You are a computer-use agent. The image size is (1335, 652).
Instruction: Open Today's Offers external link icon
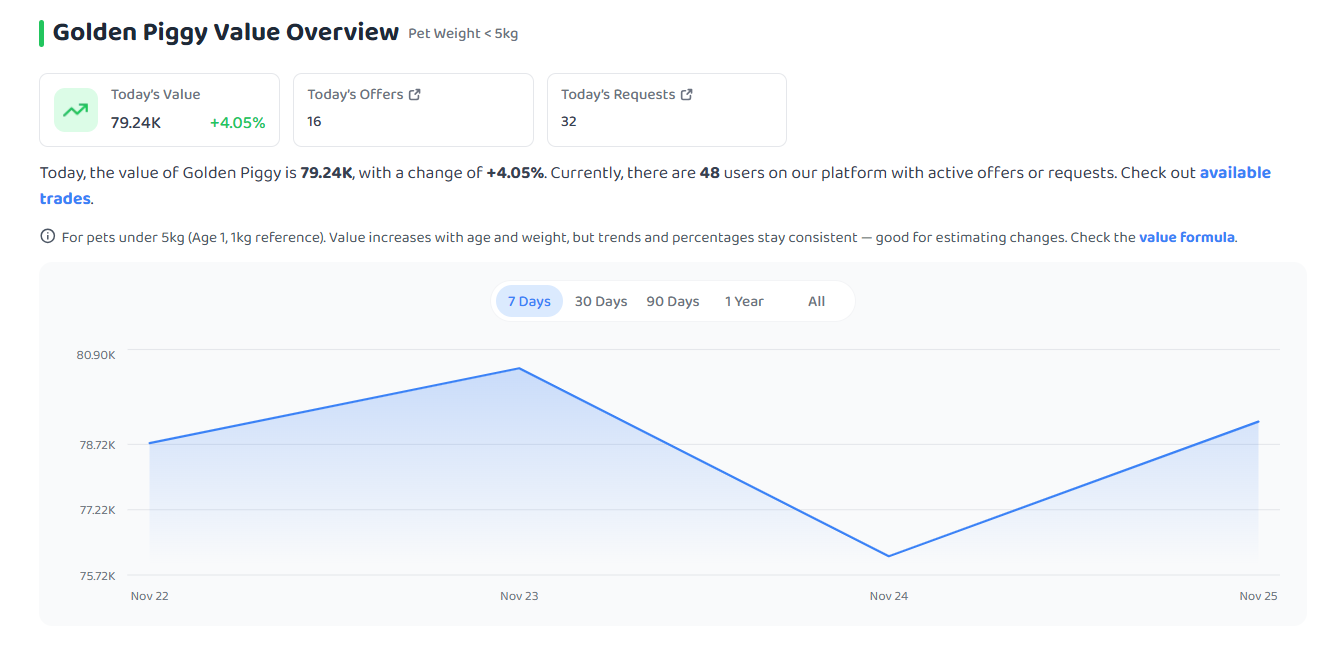(x=415, y=94)
